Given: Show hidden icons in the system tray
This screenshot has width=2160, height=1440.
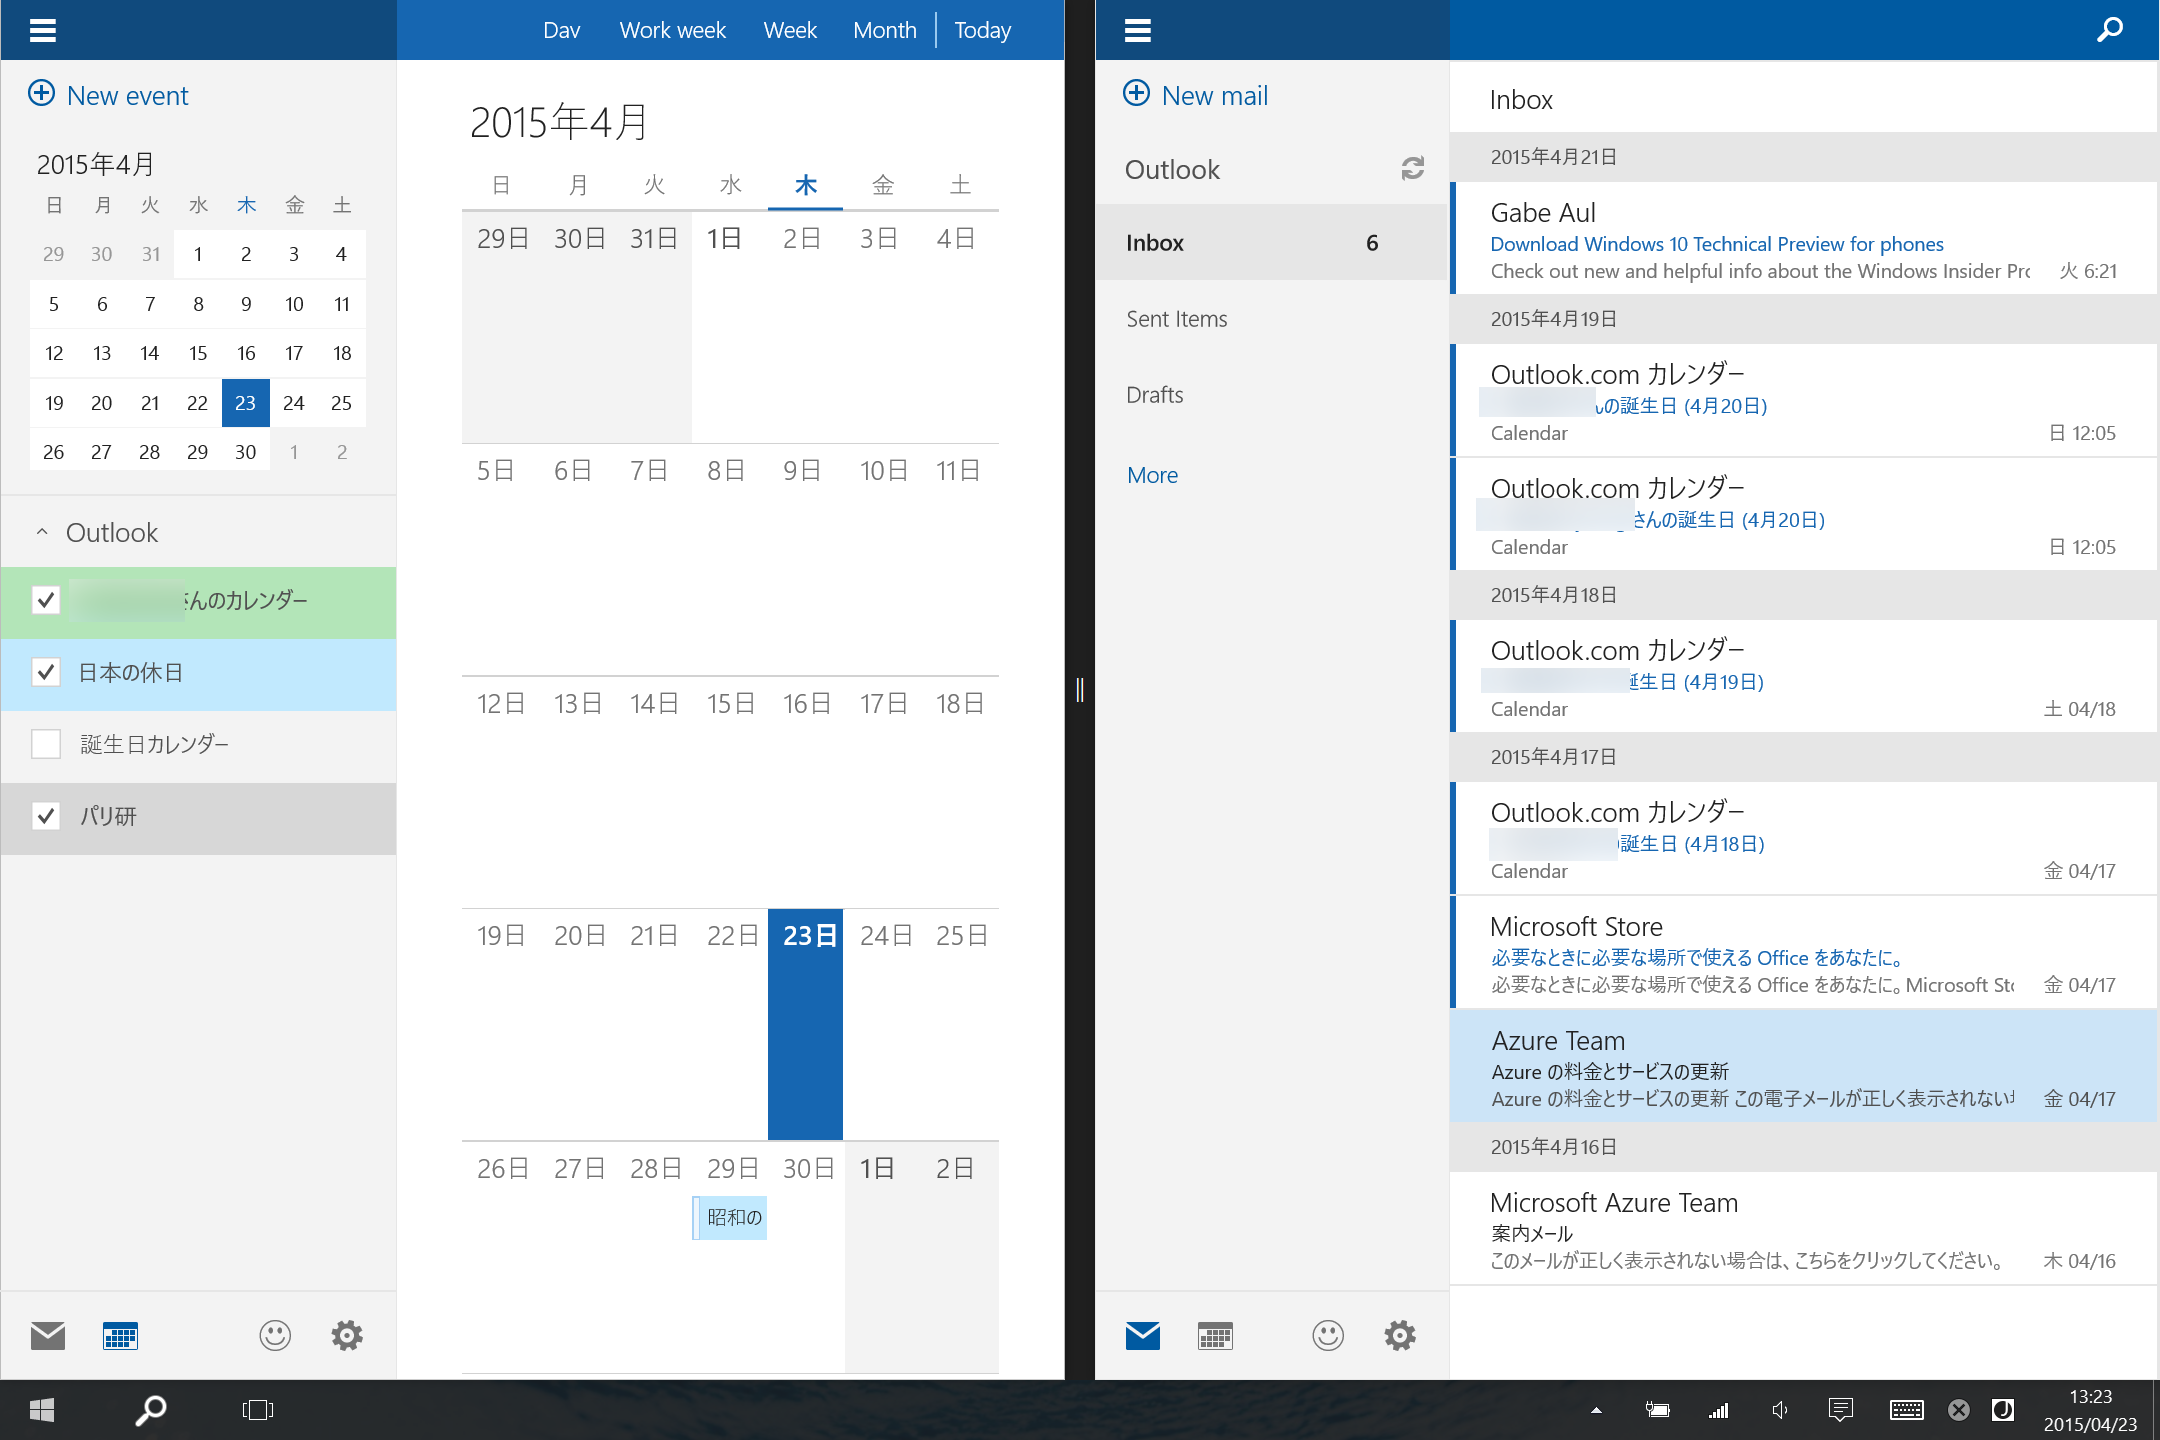Looking at the screenshot, I should point(1596,1410).
